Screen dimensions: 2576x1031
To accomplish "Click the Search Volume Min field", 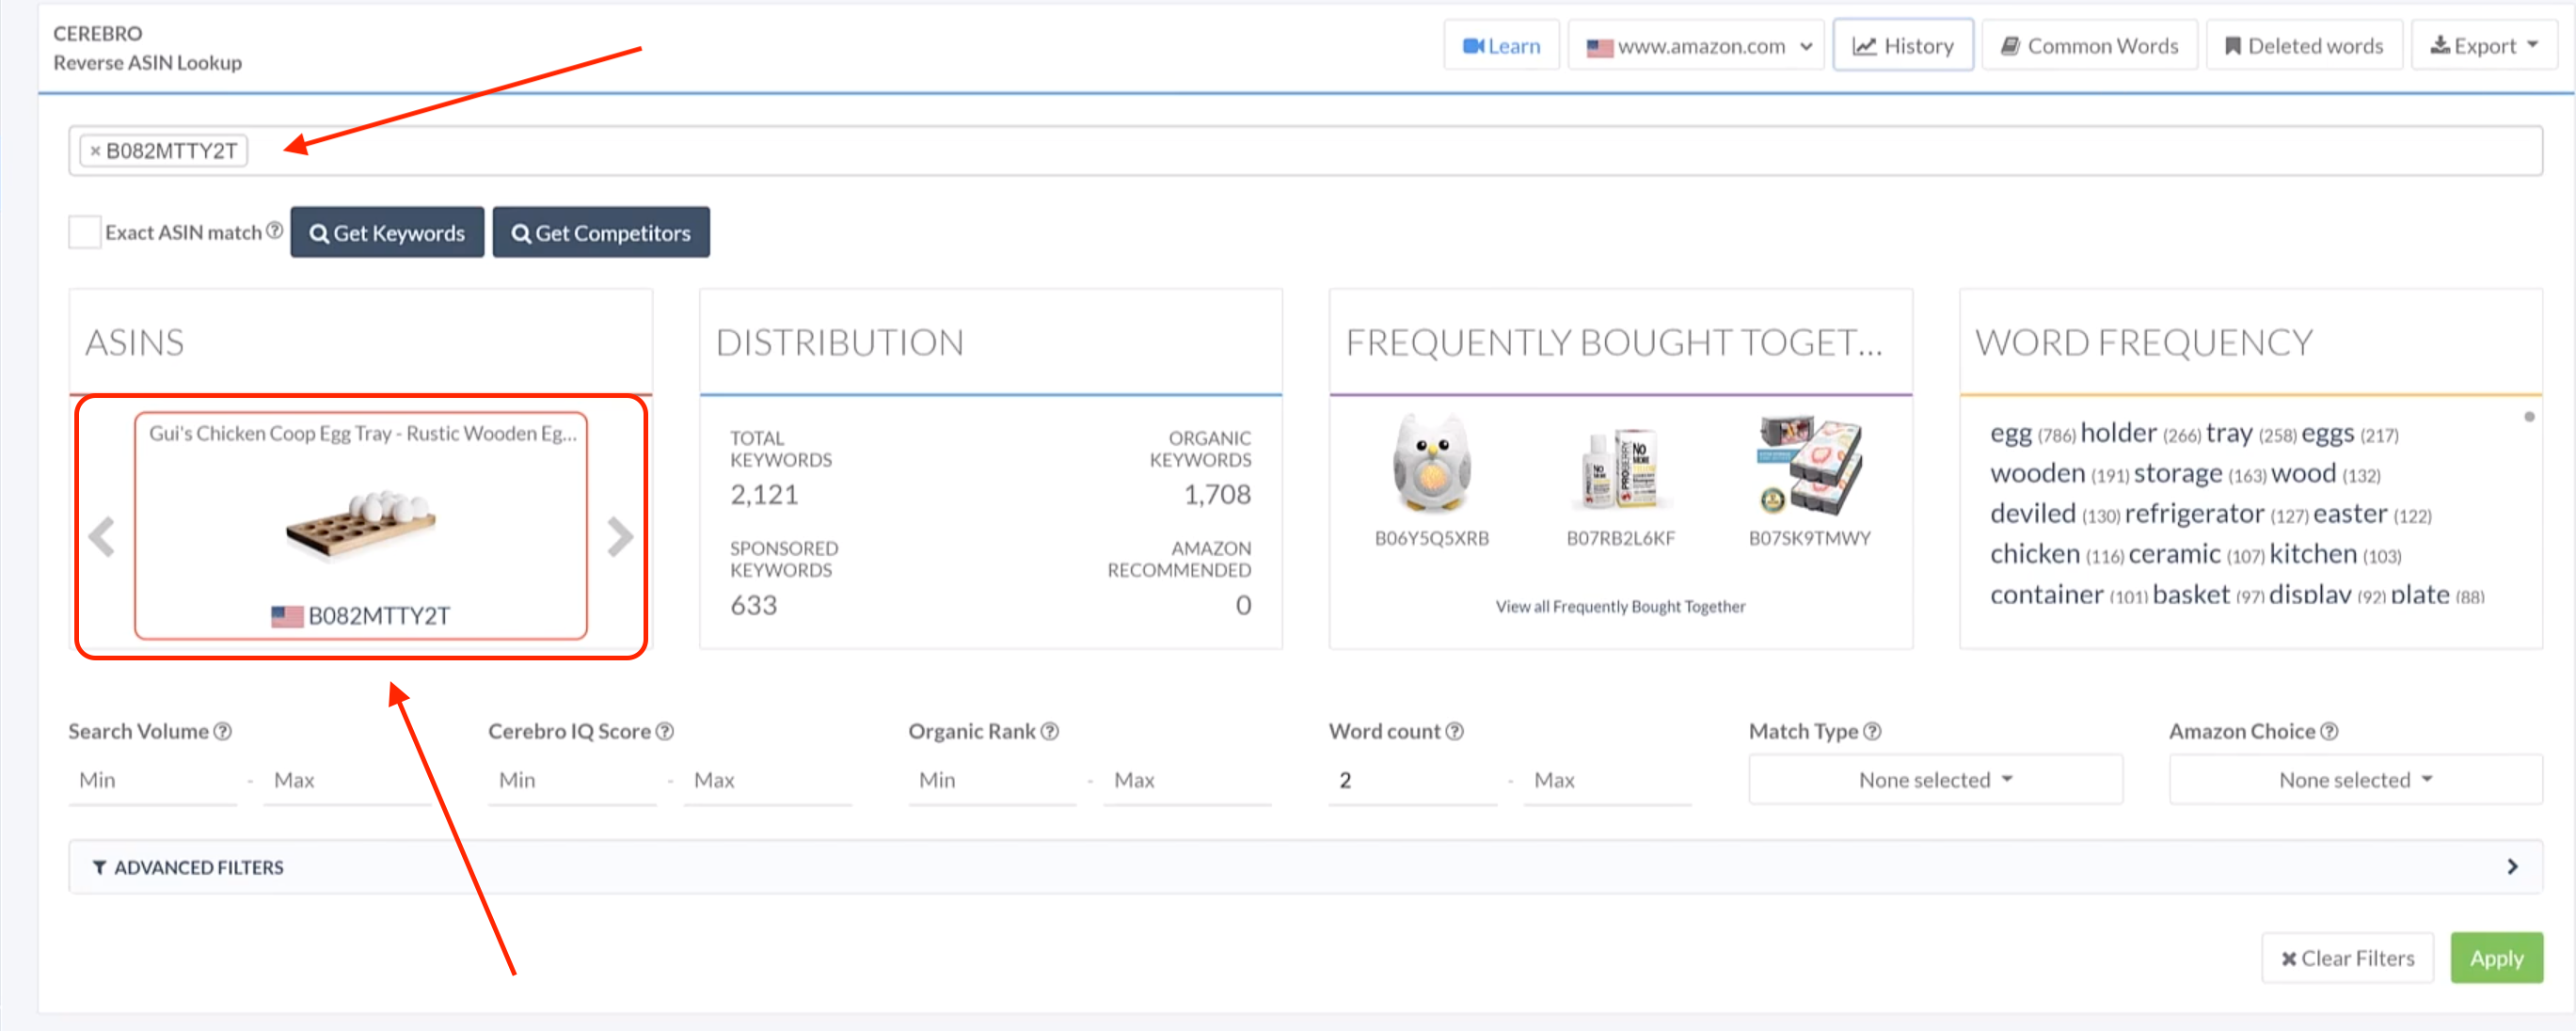I will pos(153,780).
